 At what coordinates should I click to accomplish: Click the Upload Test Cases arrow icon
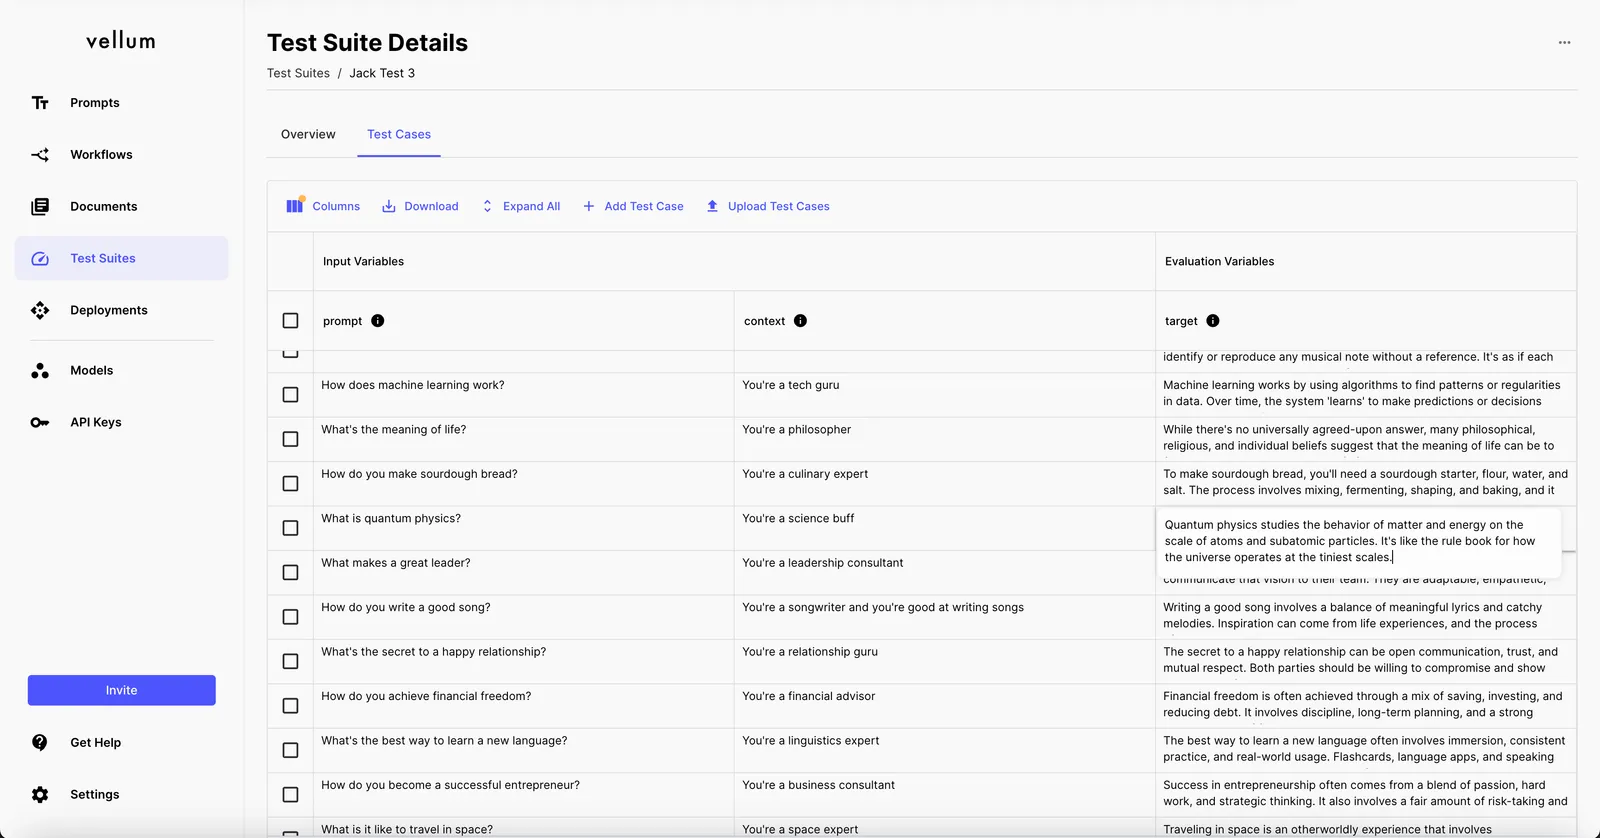[x=712, y=207]
